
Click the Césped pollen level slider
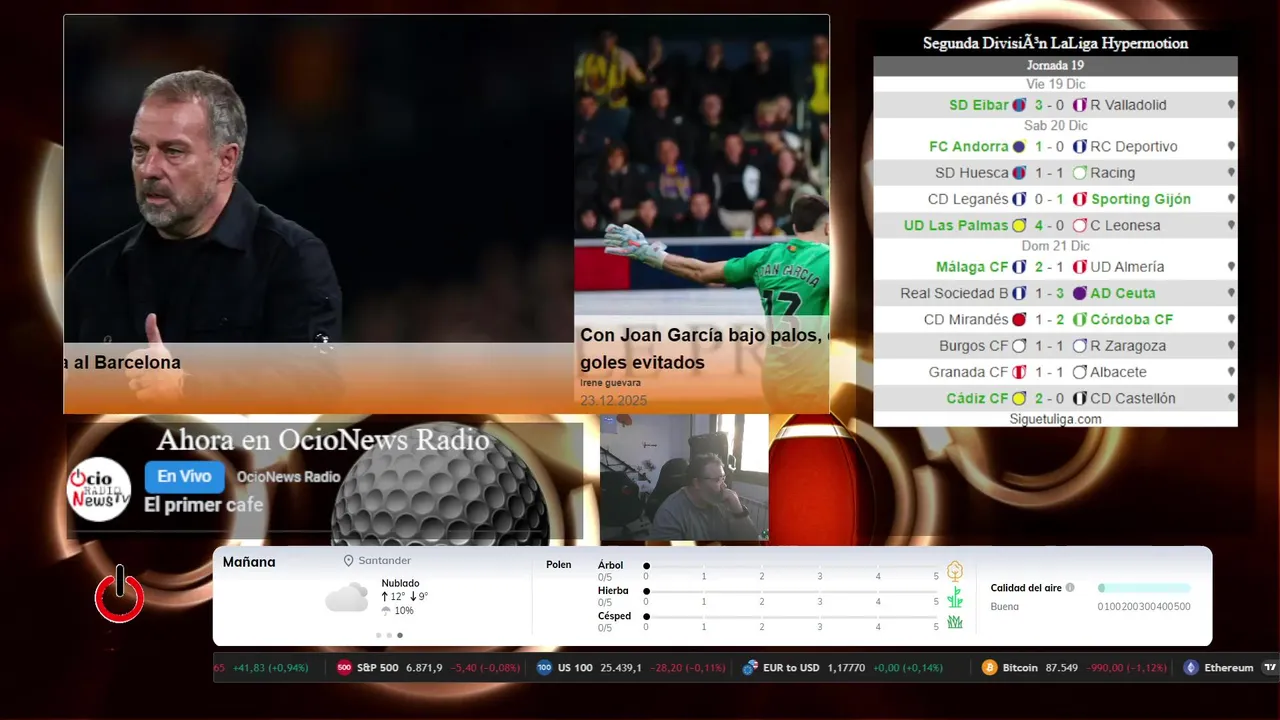pos(791,616)
